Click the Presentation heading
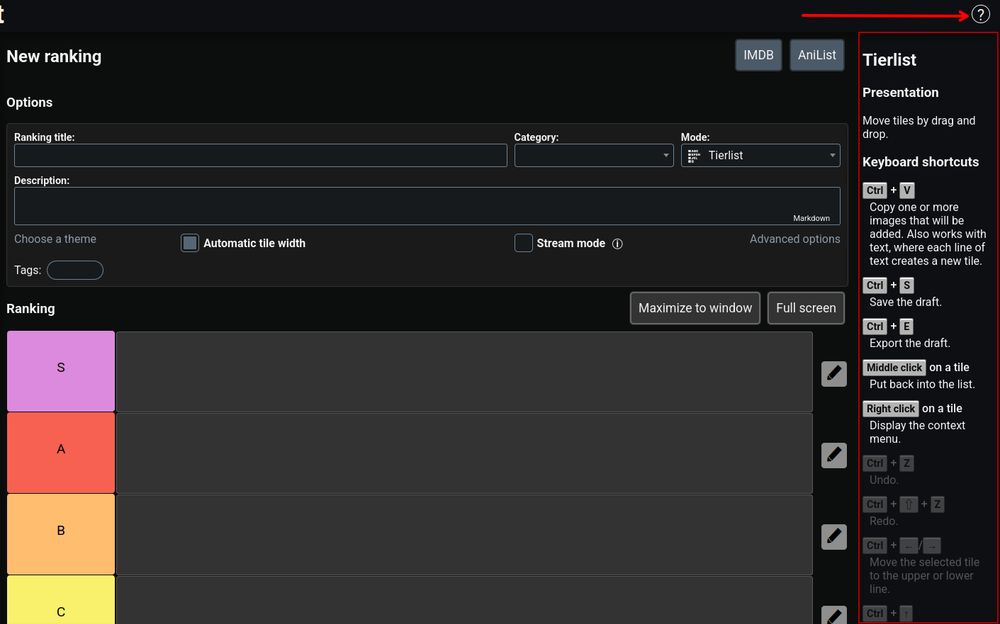The image size is (1000, 624). (x=901, y=93)
